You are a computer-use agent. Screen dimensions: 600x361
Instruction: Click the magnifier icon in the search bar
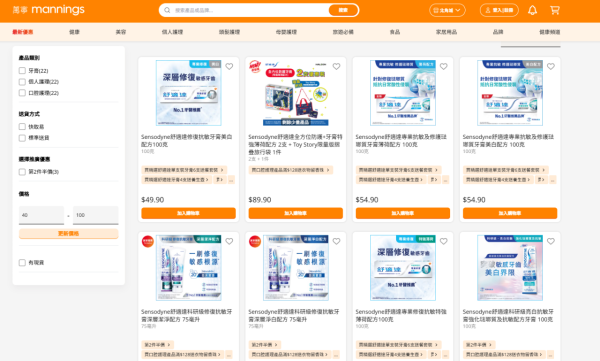tap(167, 10)
